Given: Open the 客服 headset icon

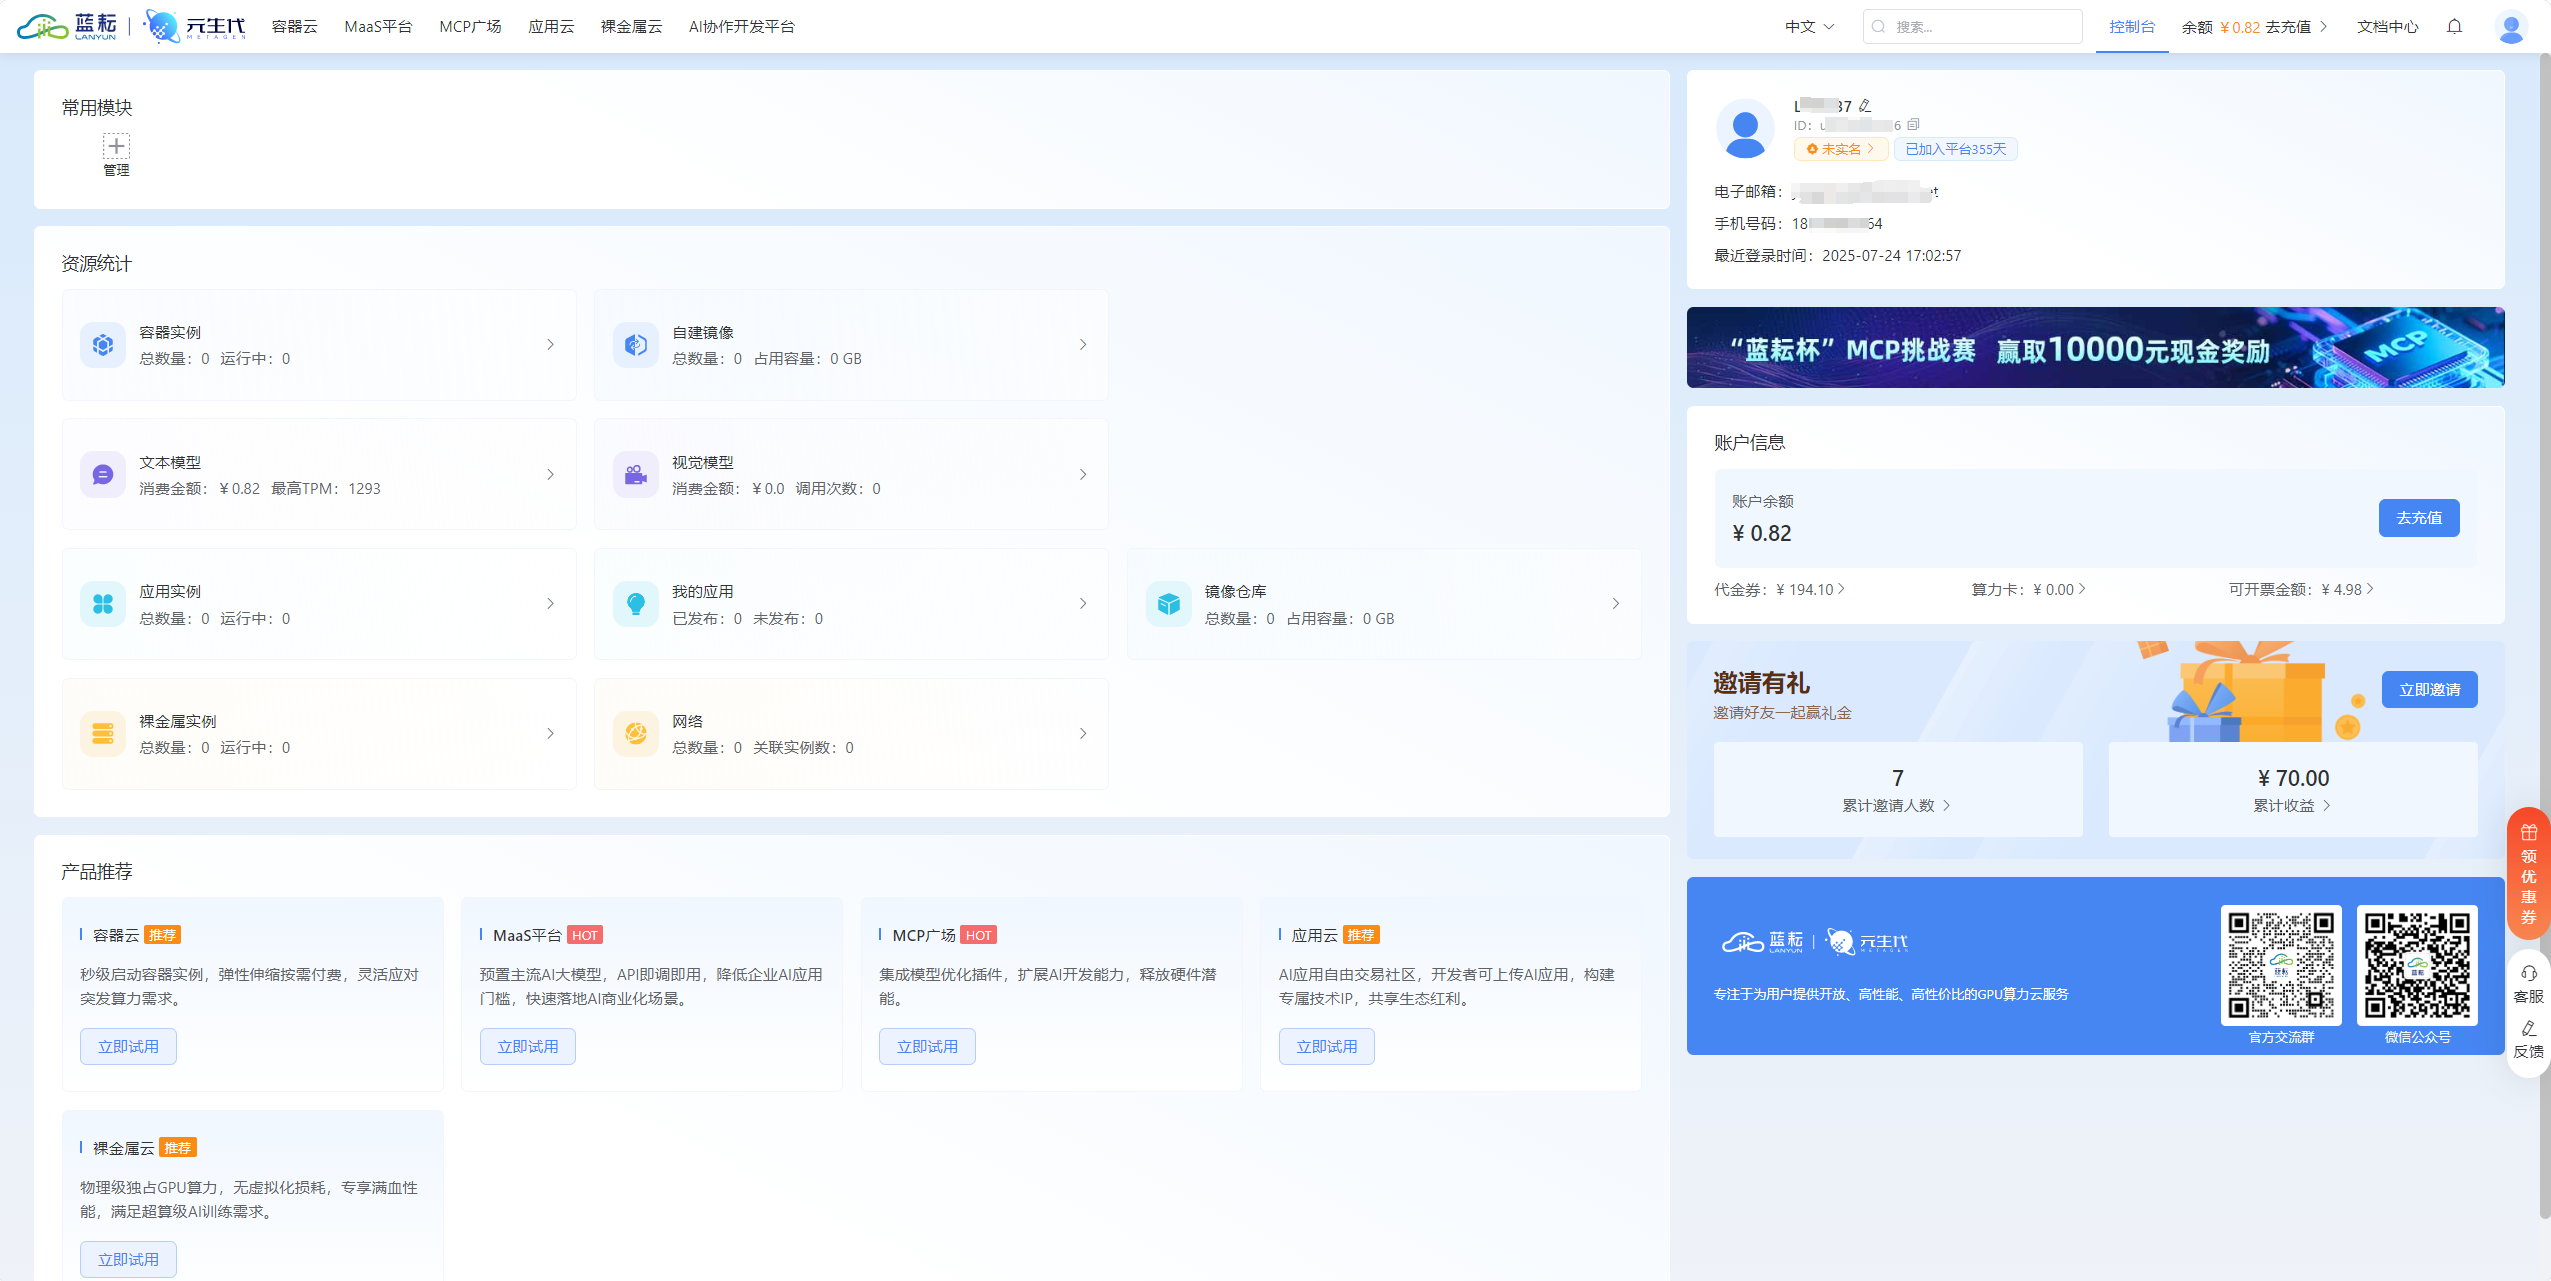Looking at the screenshot, I should (2528, 973).
